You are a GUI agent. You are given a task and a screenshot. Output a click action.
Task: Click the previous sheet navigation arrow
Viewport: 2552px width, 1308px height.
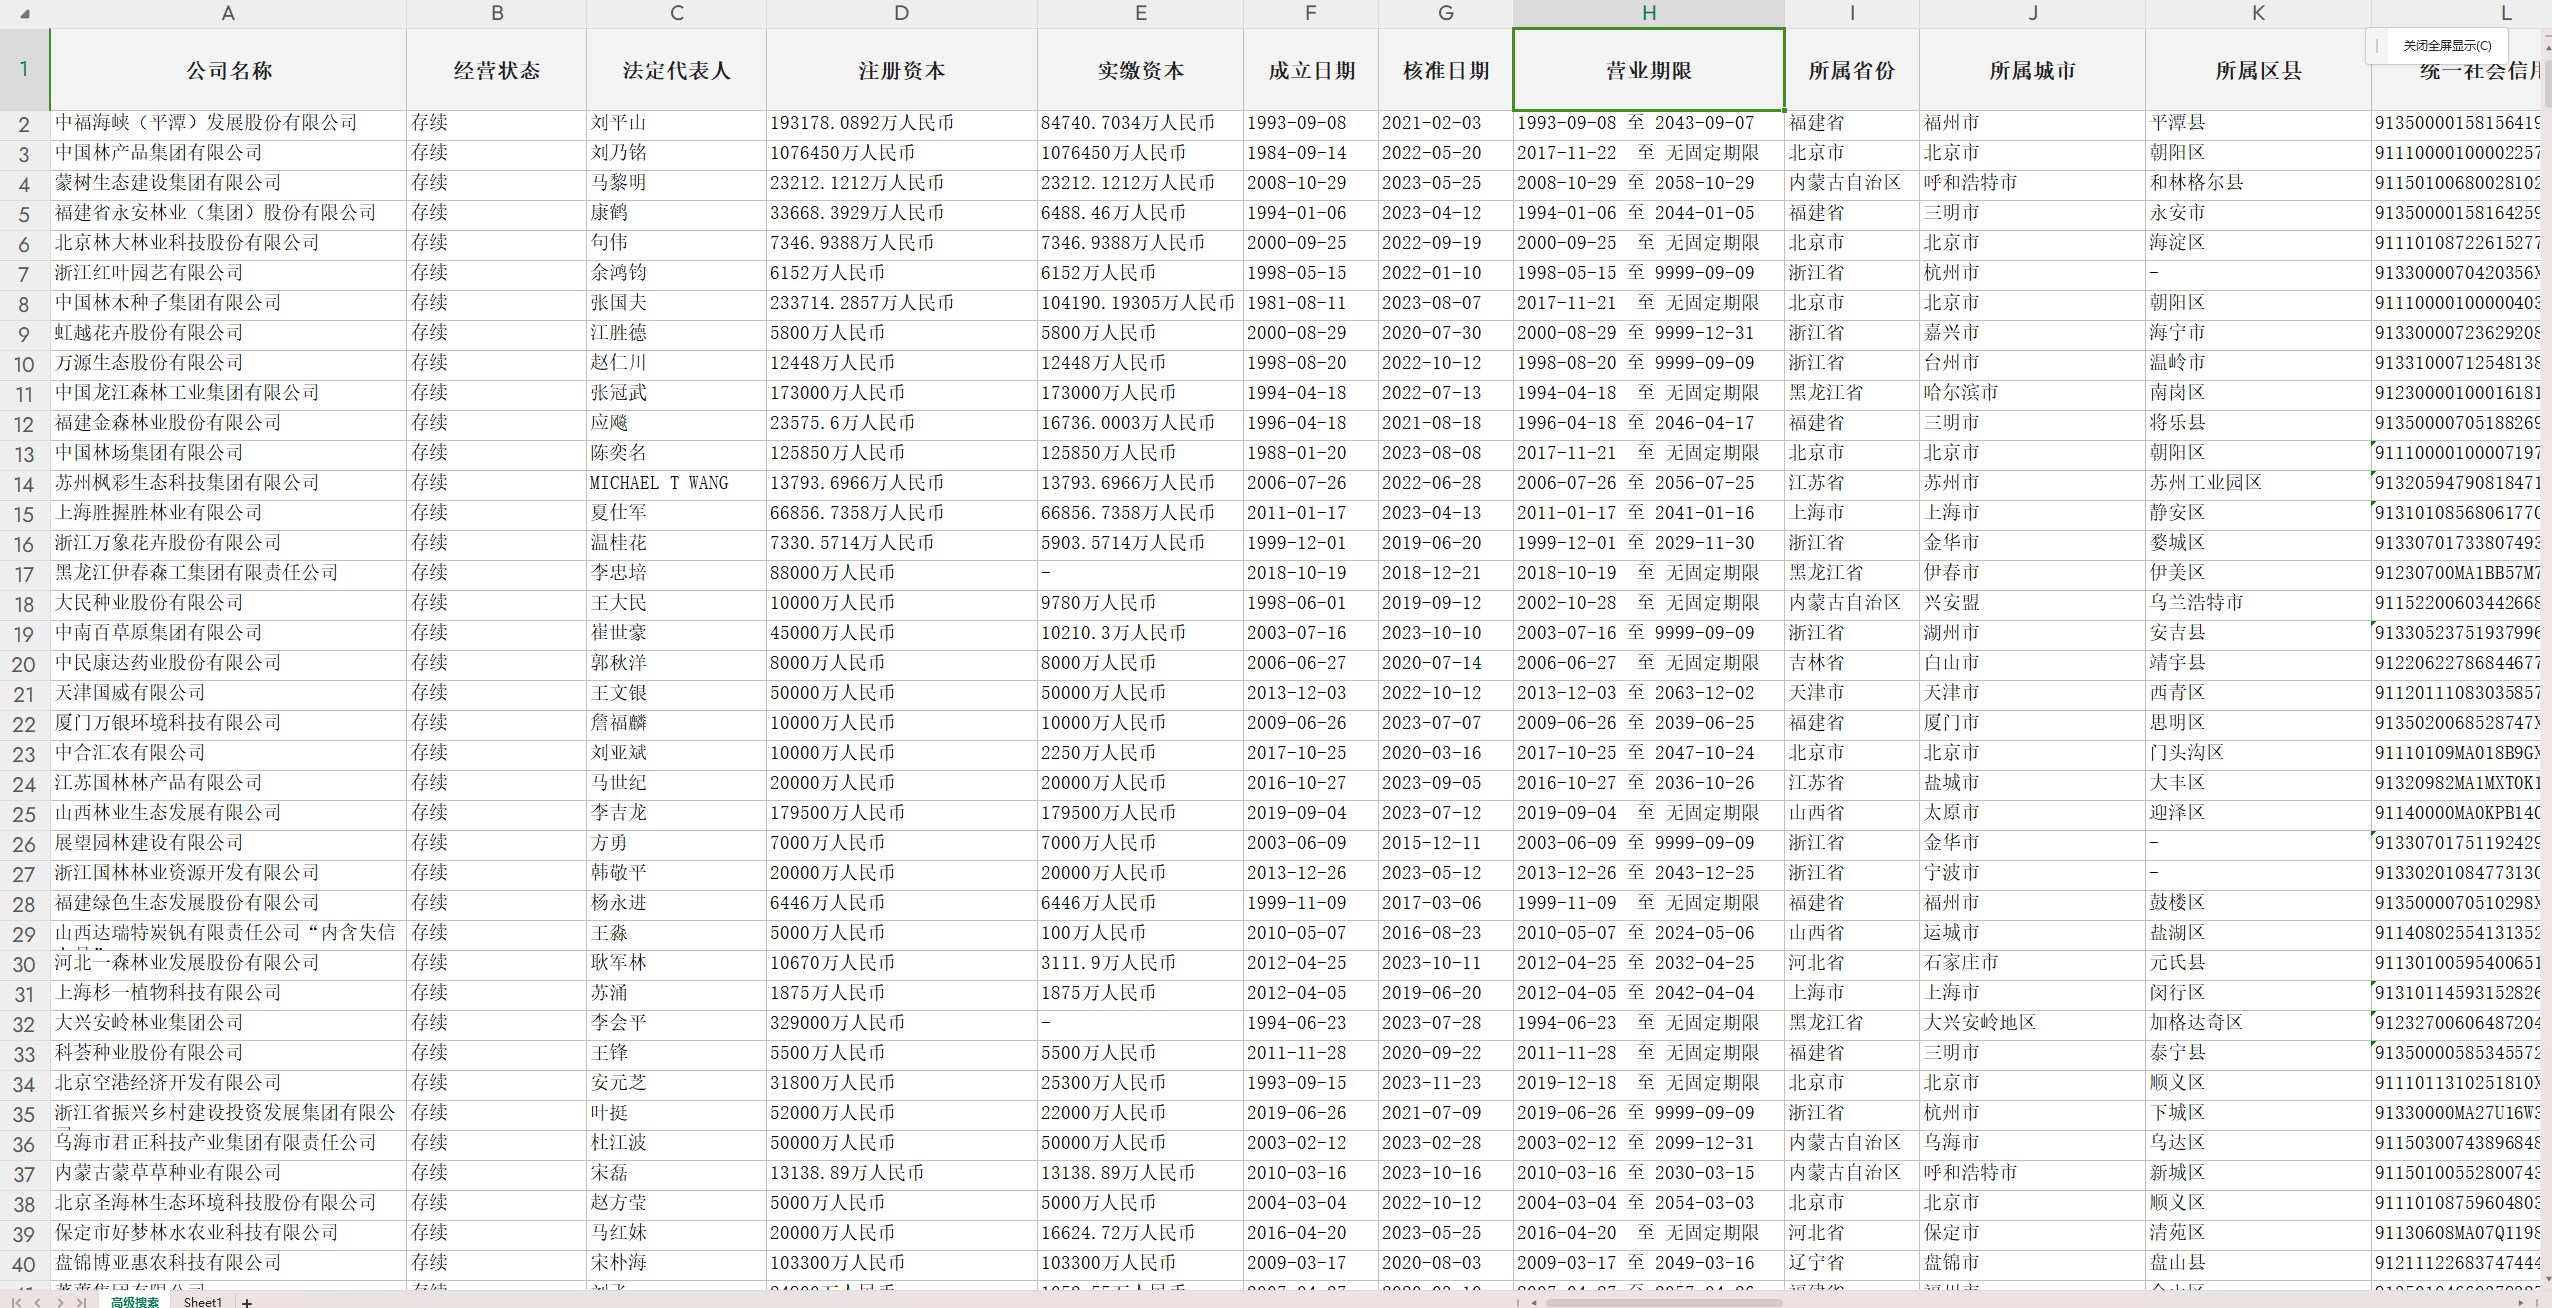(38, 1302)
